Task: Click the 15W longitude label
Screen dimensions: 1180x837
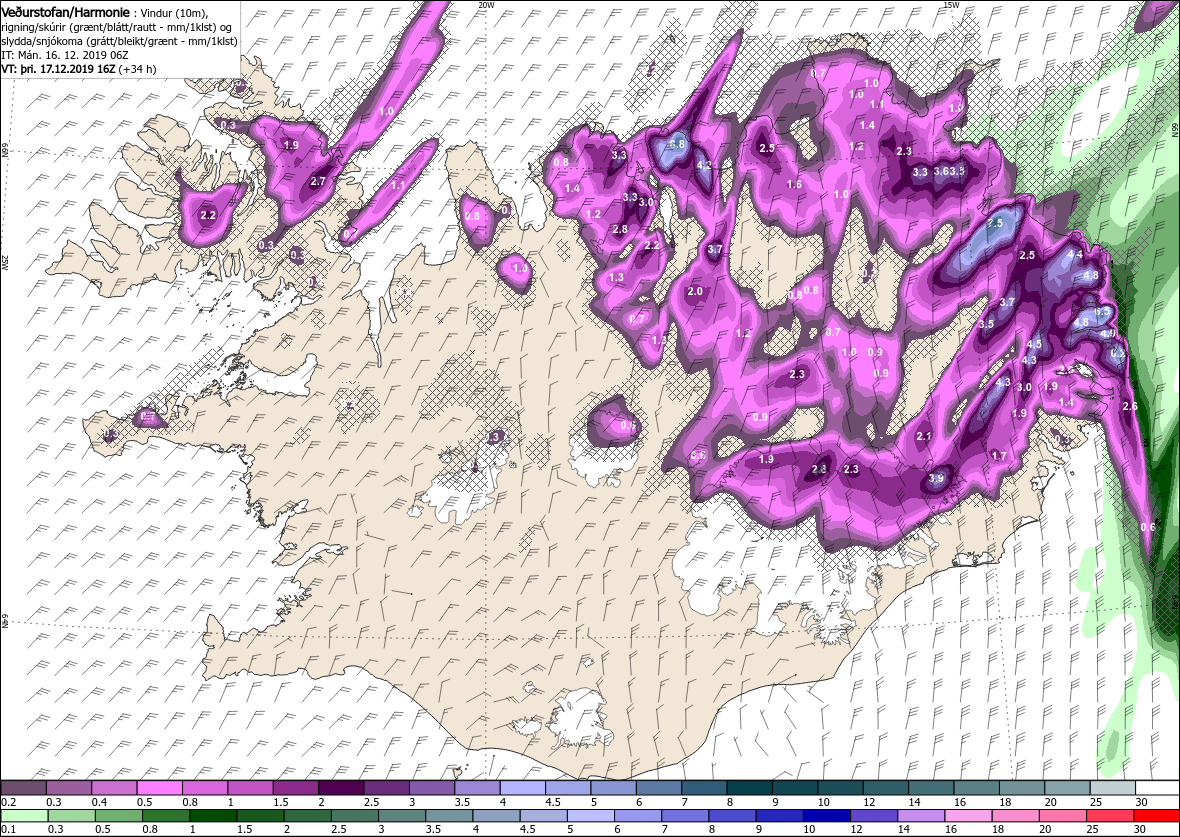Action: (x=950, y=5)
